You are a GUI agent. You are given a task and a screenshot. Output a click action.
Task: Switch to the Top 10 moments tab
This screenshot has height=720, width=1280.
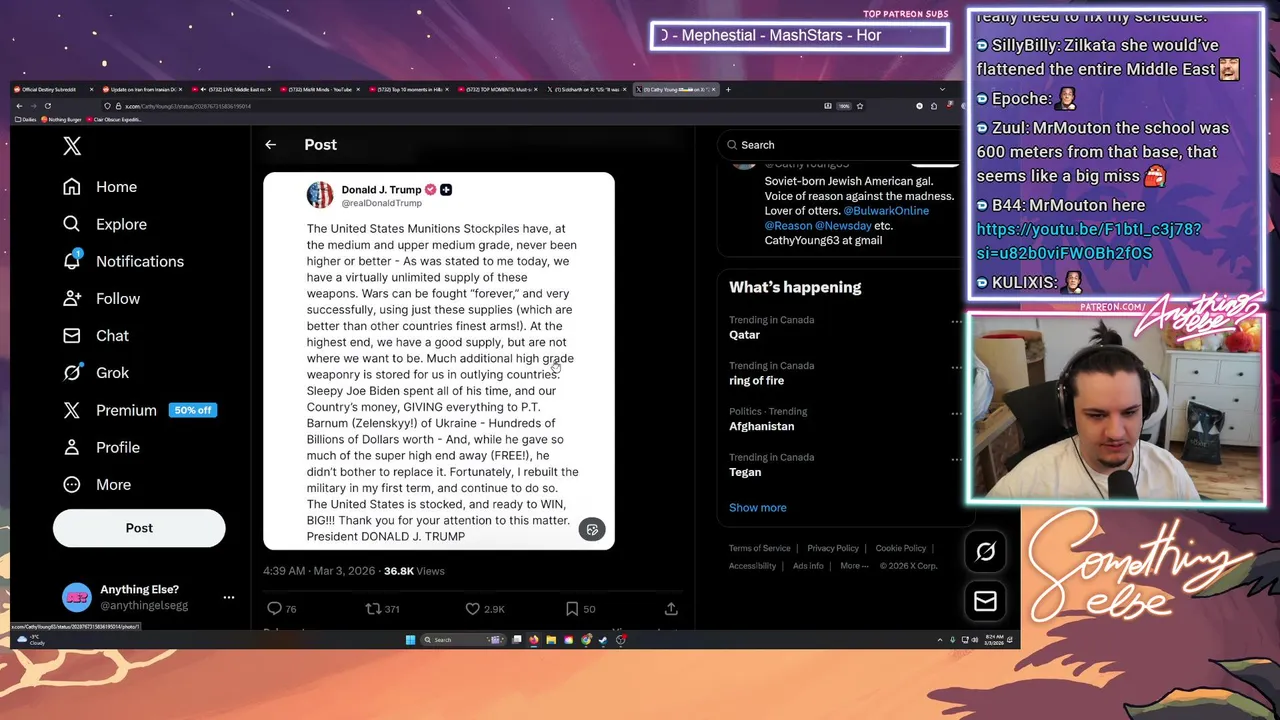pos(407,90)
